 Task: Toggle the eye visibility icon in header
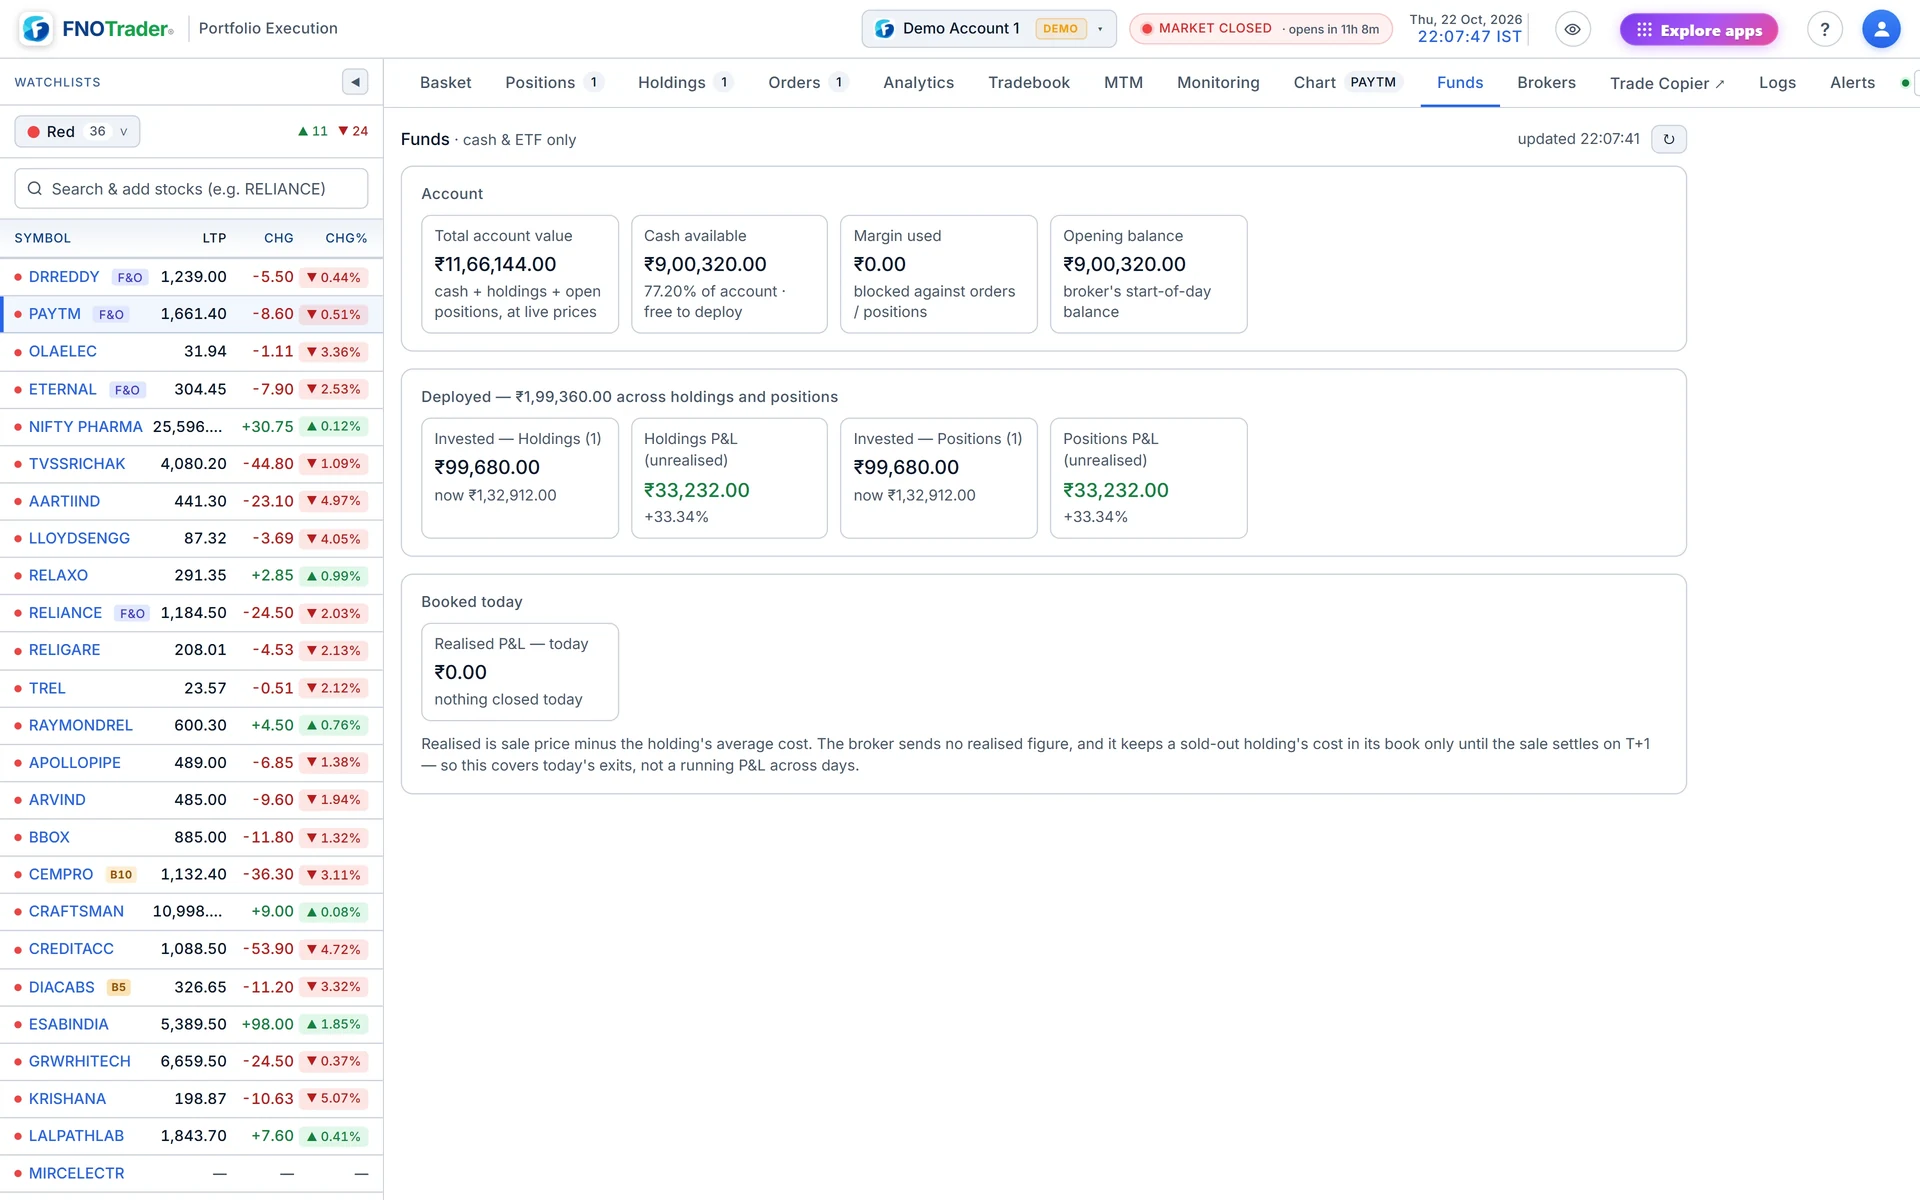tap(1572, 29)
